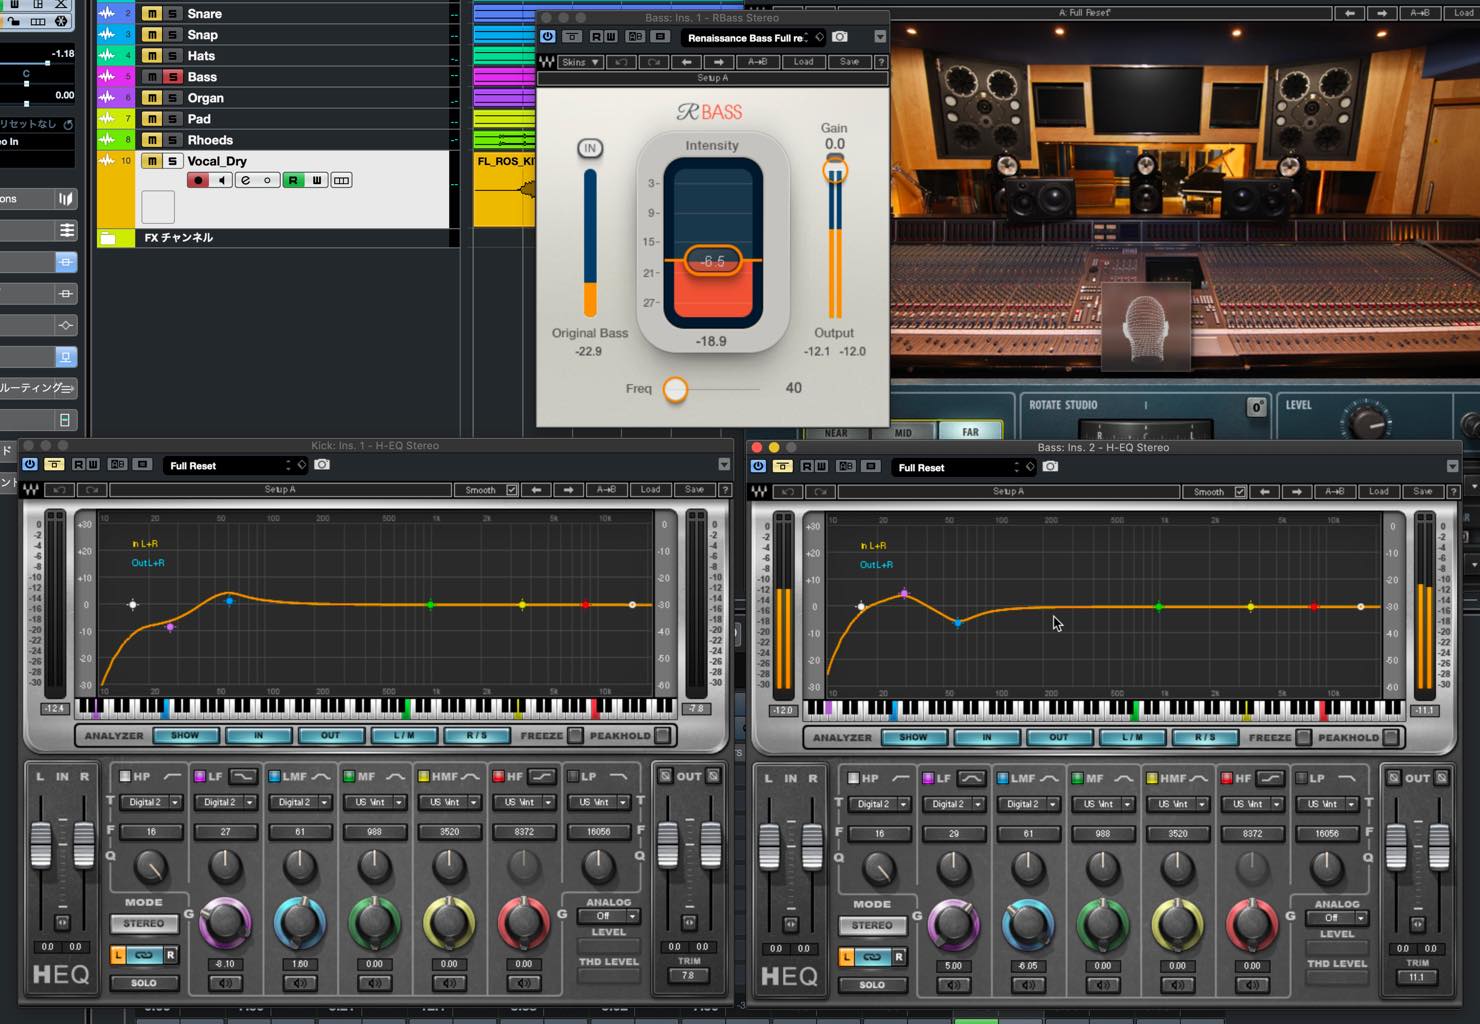Open Skins dropdown in RBass
1480x1024 pixels.
580,62
